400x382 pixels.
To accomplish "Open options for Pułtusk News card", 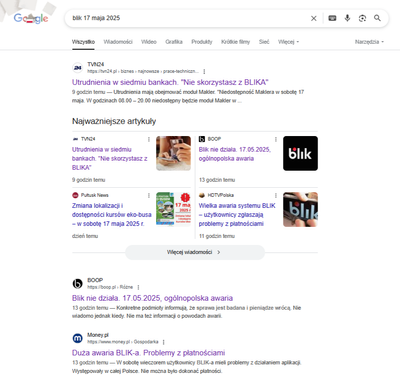I will [x=149, y=195].
